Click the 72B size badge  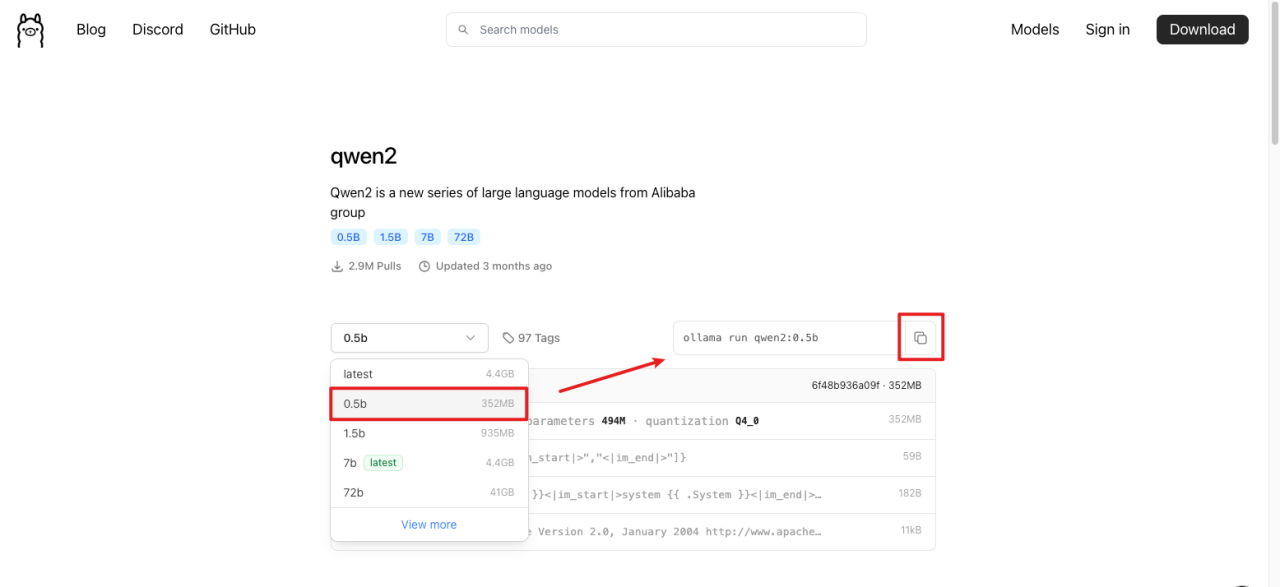[464, 237]
